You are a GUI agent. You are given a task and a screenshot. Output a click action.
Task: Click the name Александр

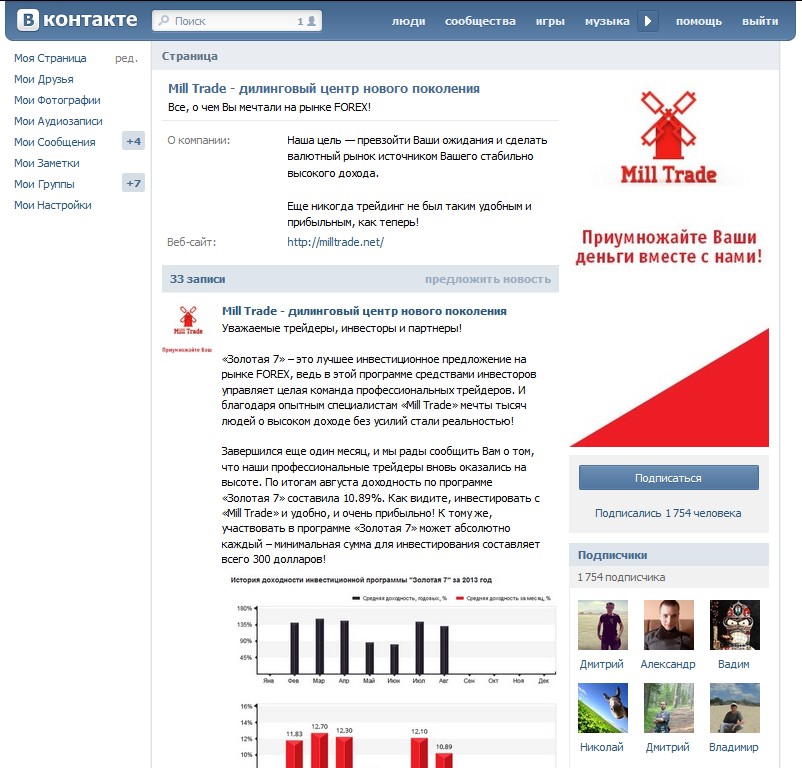click(668, 664)
